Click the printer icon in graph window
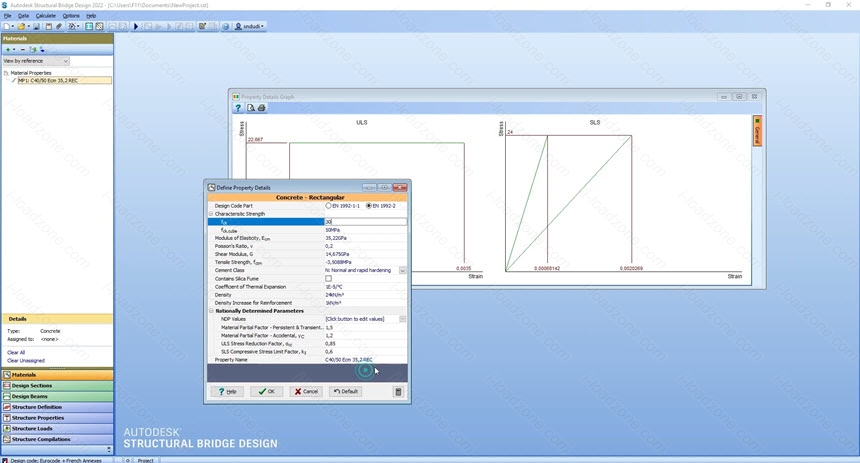This screenshot has height=463, width=860. coord(262,108)
